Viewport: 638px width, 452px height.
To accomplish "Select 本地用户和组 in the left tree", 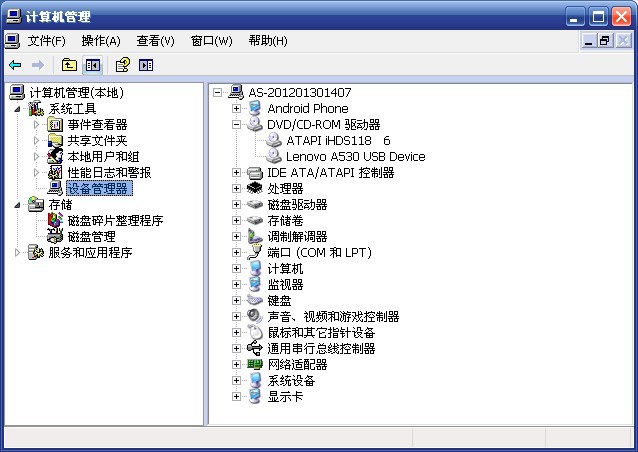I will click(103, 156).
